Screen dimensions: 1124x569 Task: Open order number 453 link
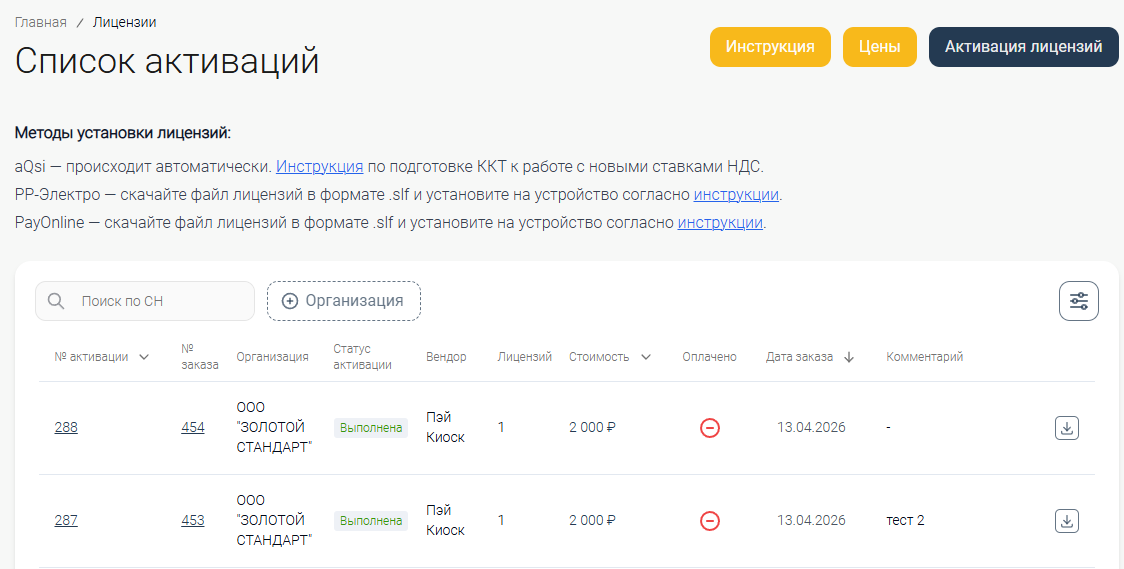coord(193,521)
